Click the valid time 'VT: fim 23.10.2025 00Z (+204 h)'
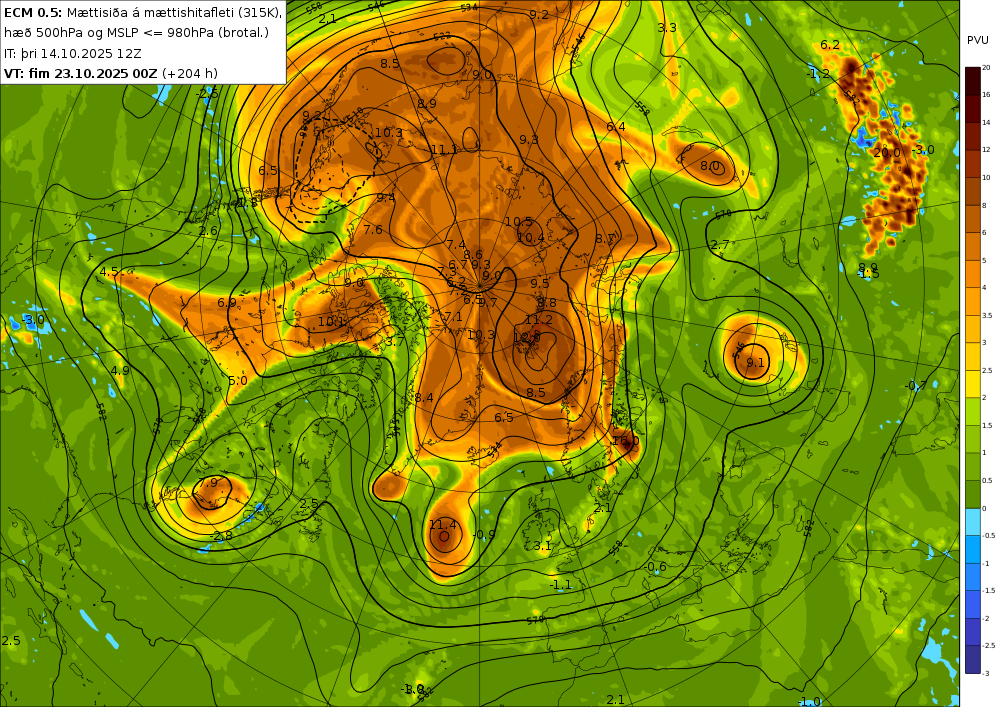This screenshot has height=707, width=1000. 111,73
